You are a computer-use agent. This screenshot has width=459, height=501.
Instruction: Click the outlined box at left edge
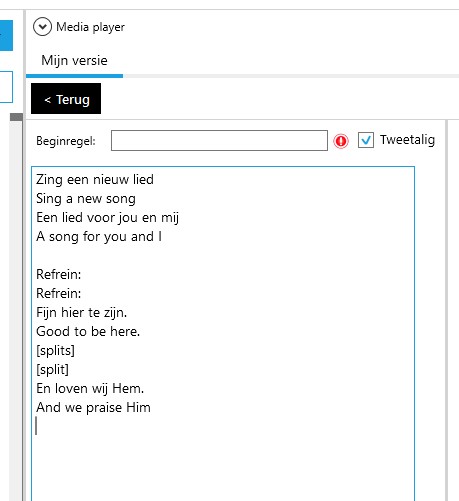tap(6, 87)
